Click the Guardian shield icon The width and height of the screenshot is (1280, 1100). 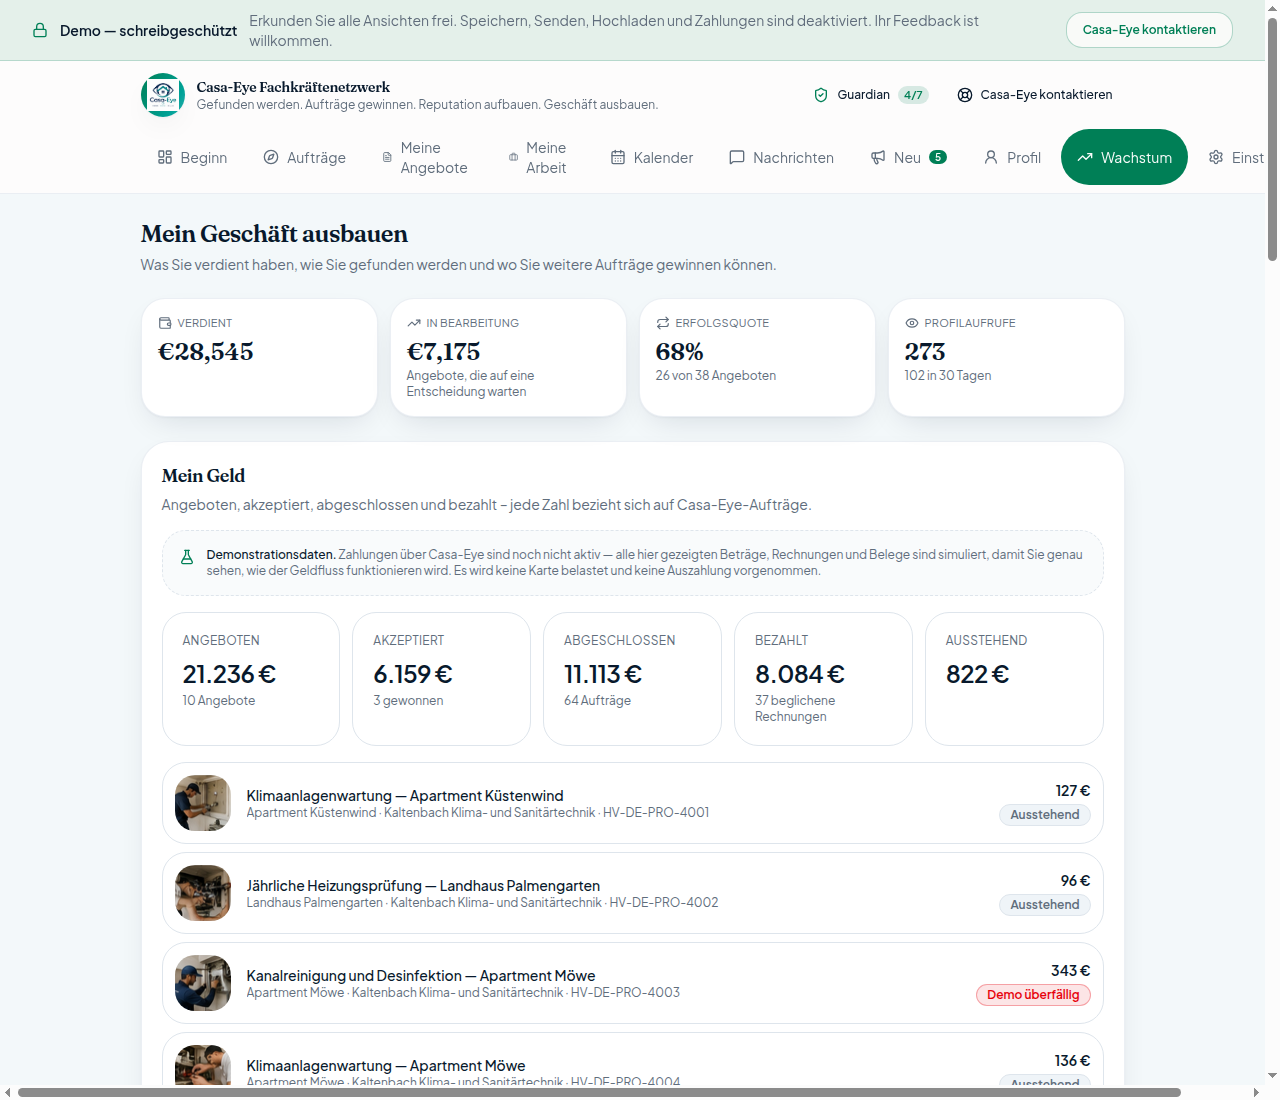pyautogui.click(x=821, y=95)
